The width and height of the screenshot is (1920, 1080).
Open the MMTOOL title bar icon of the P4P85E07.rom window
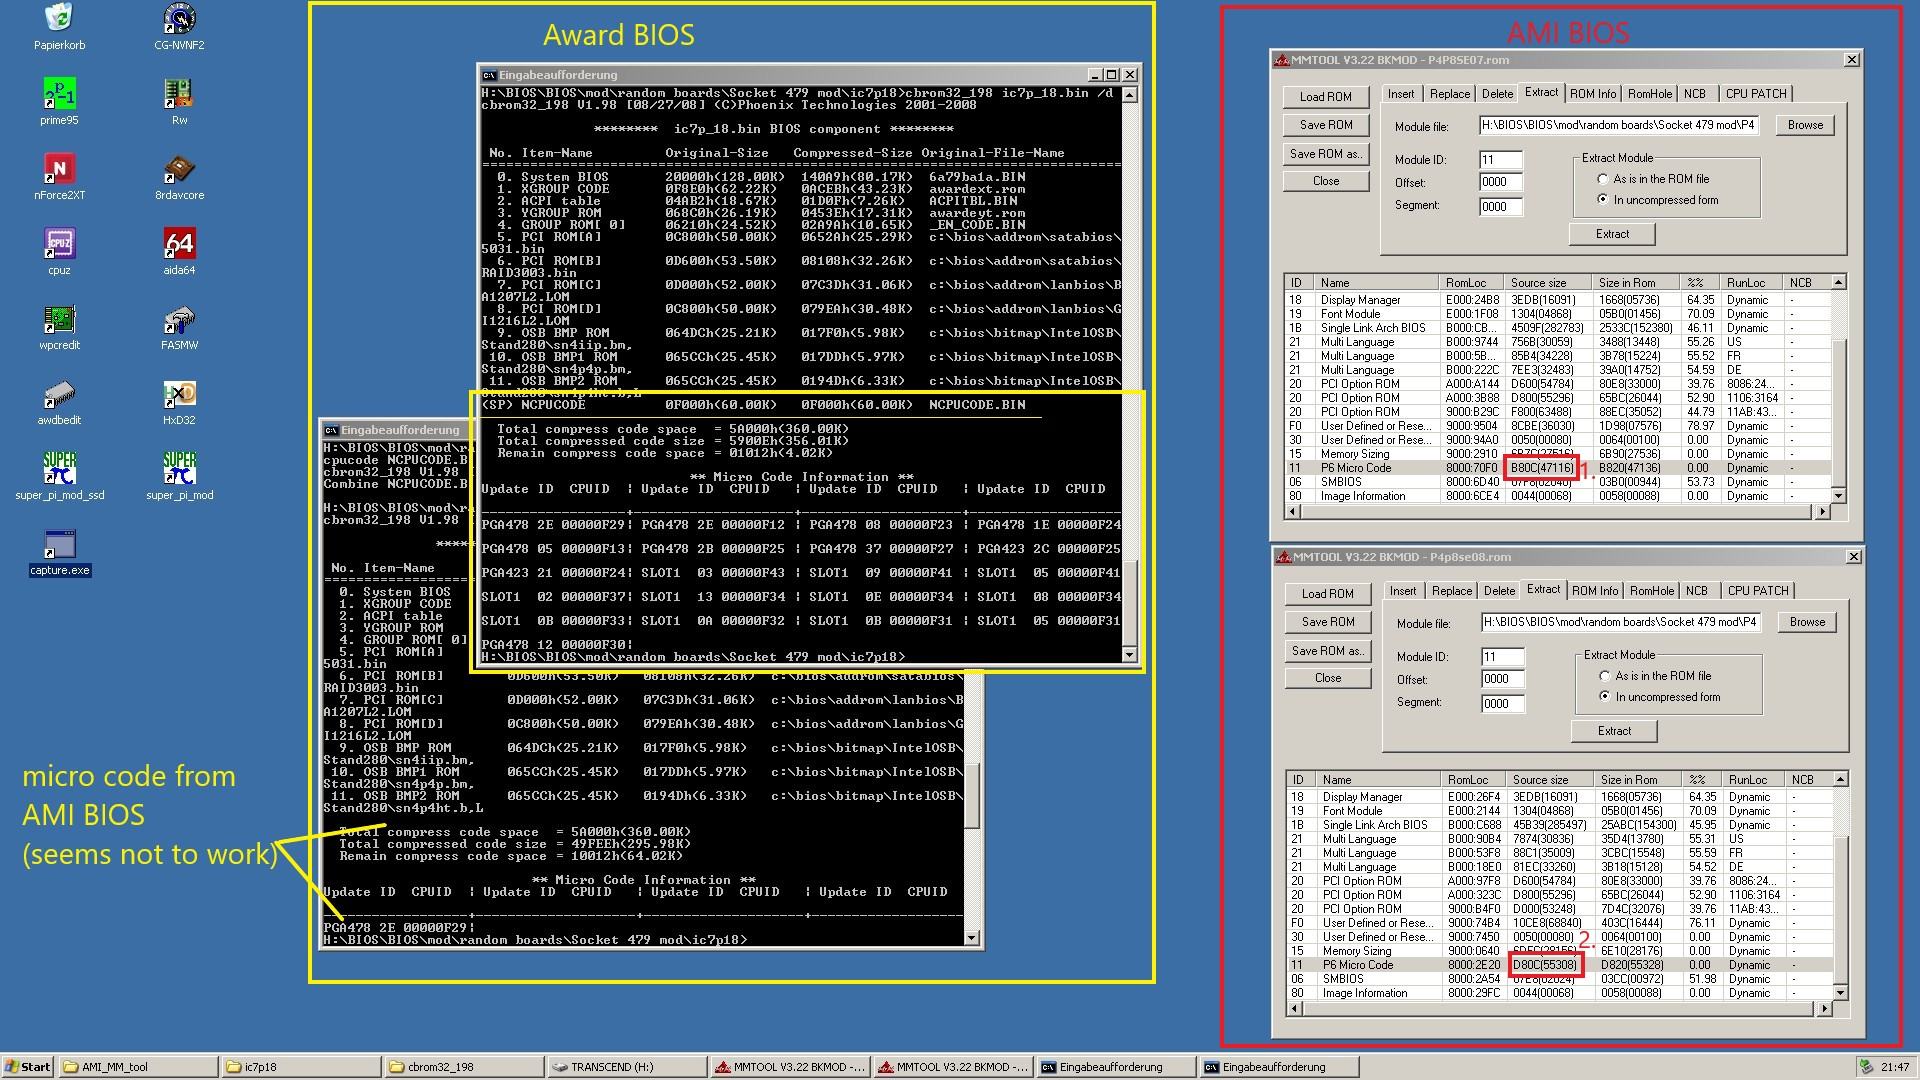1281,60
